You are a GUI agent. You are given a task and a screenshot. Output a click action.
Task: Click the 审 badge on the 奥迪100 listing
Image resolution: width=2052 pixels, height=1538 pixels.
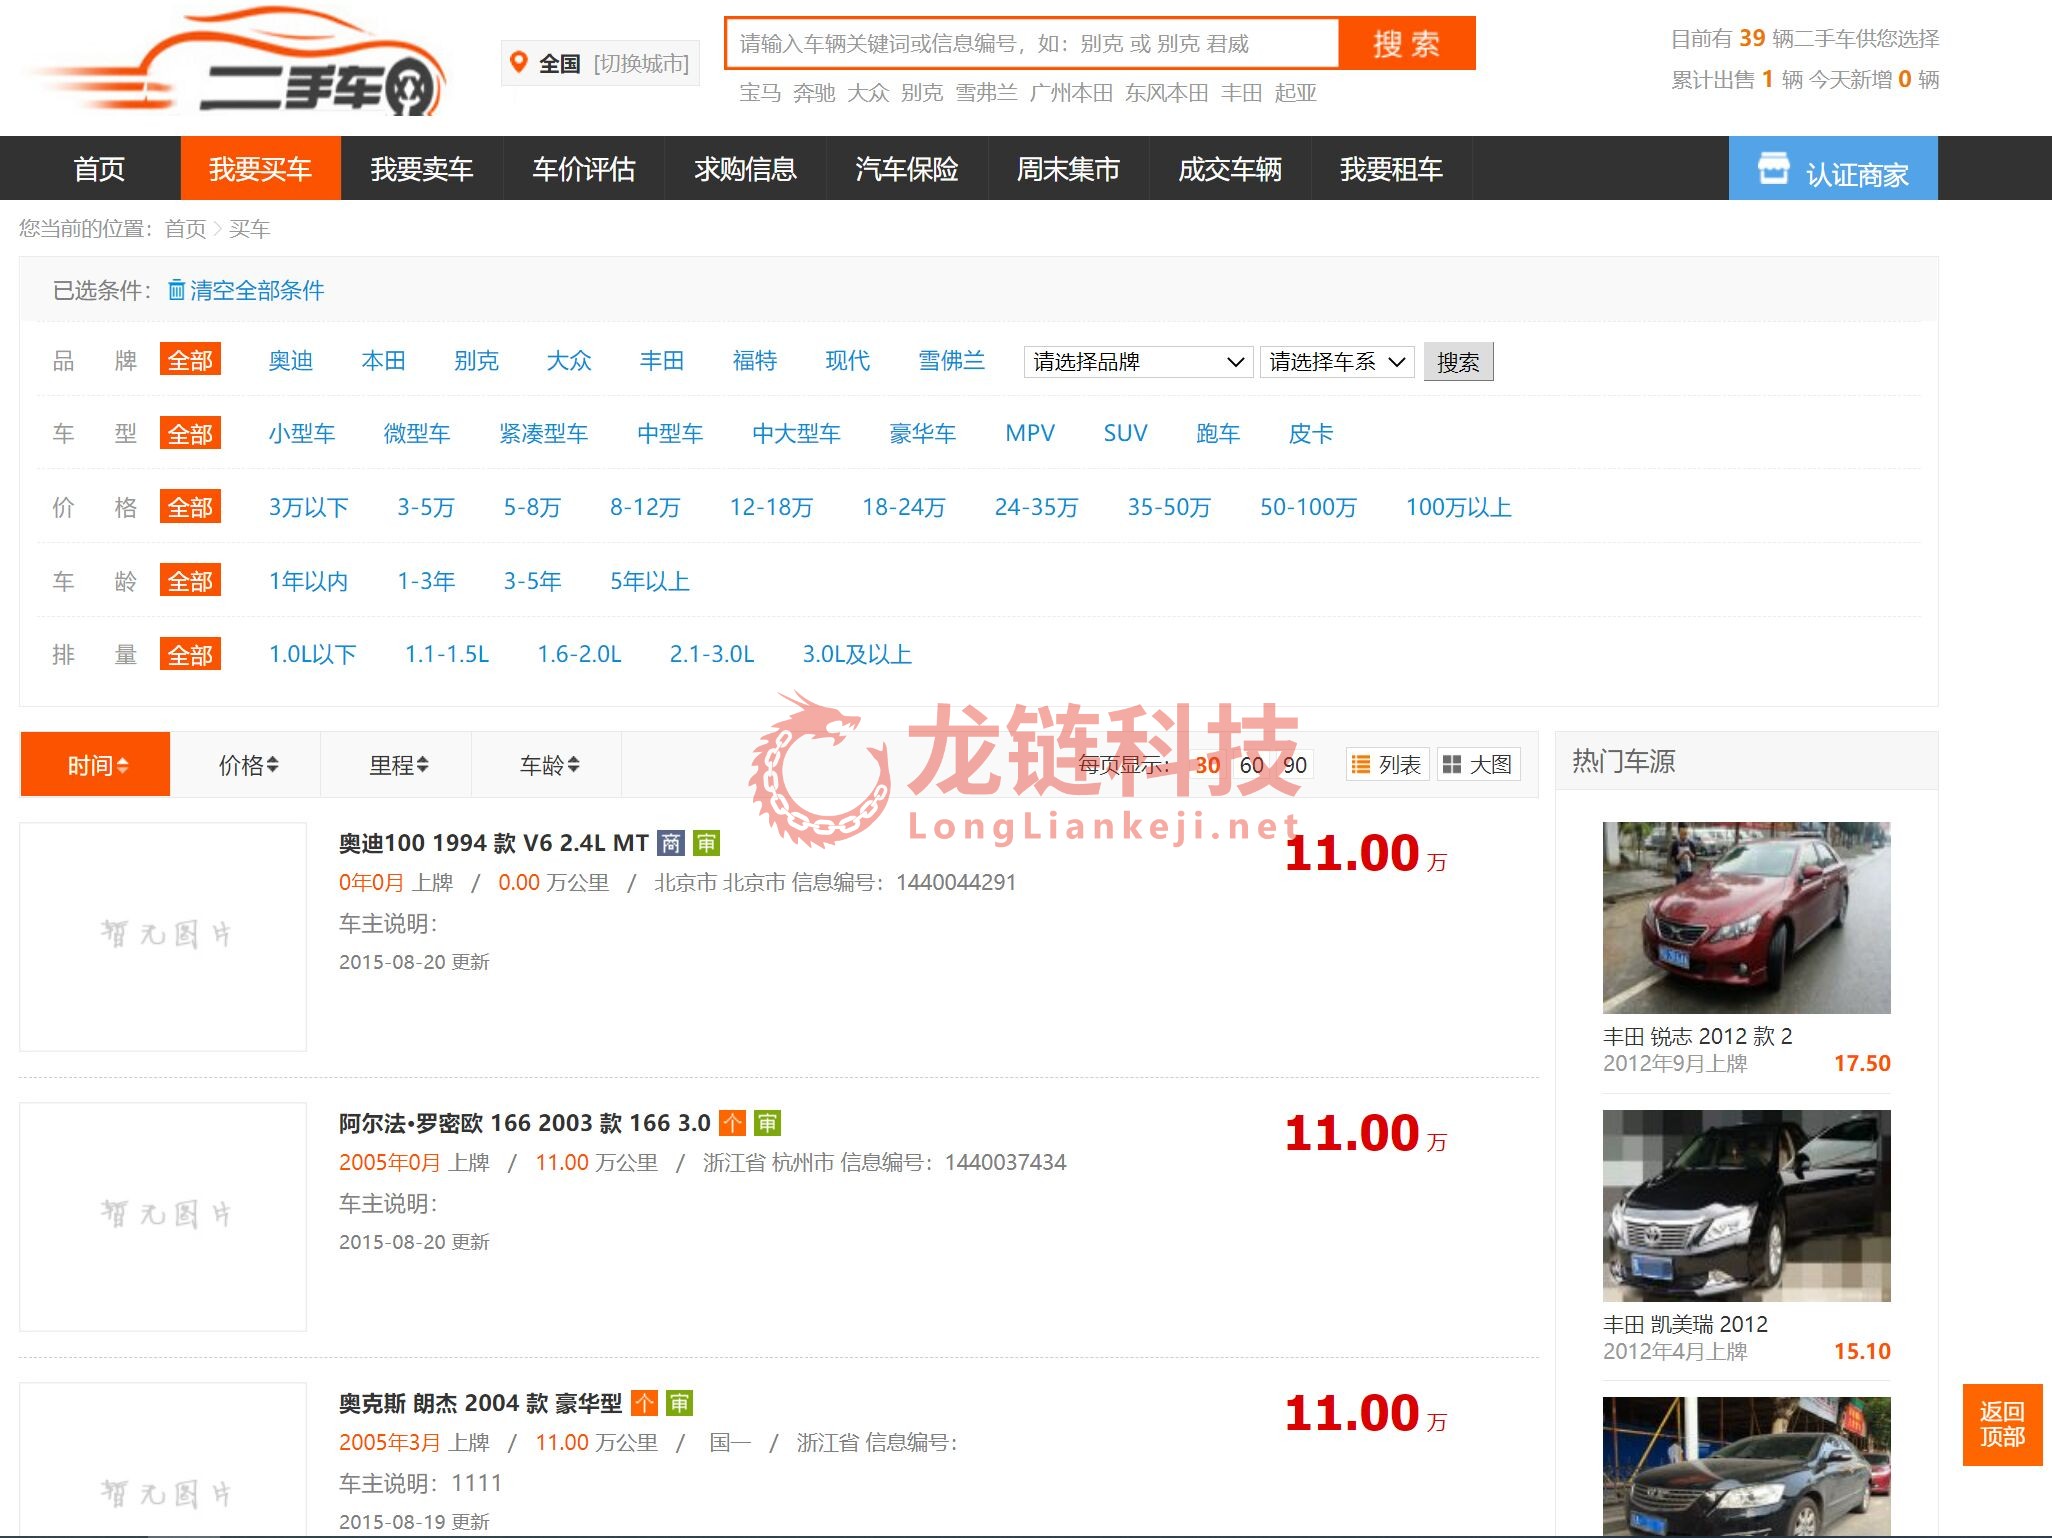pos(706,843)
